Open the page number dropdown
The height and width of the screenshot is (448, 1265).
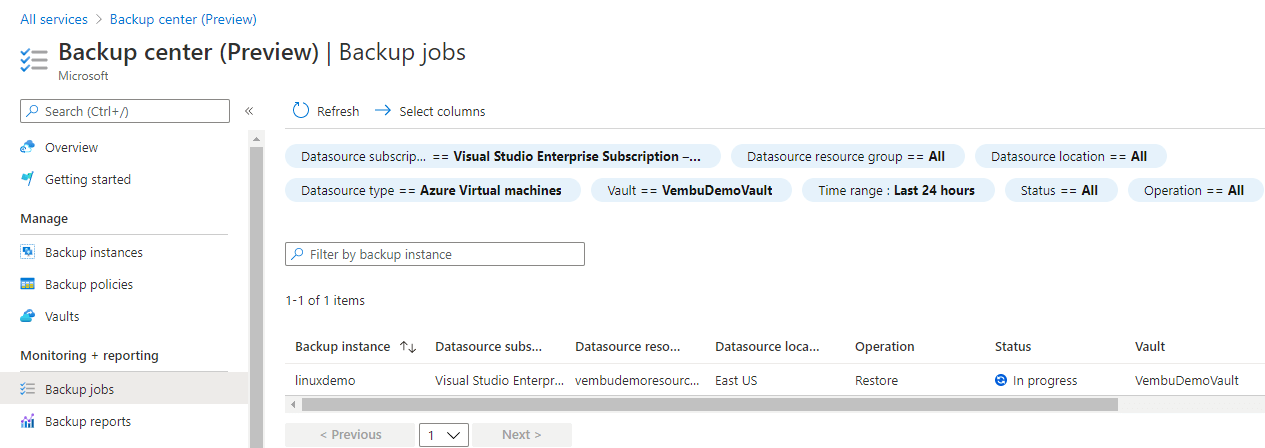443,435
